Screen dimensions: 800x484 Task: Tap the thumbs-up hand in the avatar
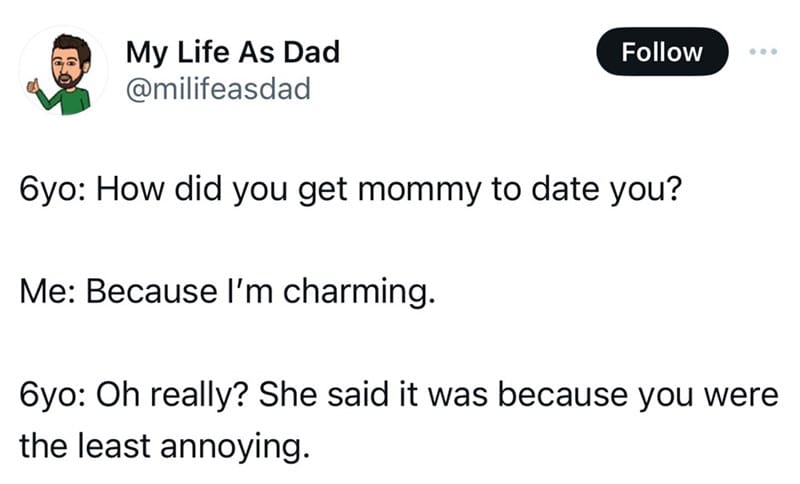point(33,85)
